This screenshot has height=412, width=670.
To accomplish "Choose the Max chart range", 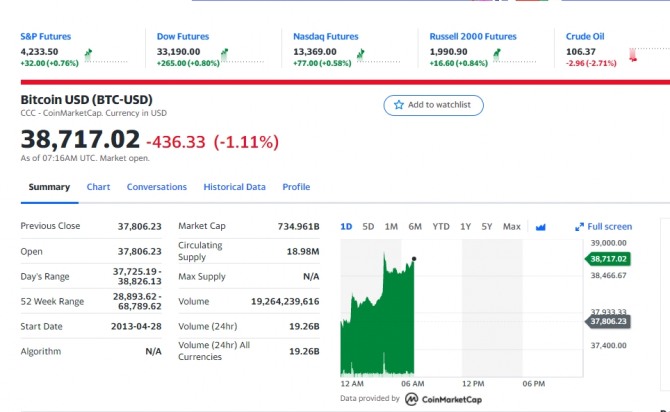I will coord(512,227).
